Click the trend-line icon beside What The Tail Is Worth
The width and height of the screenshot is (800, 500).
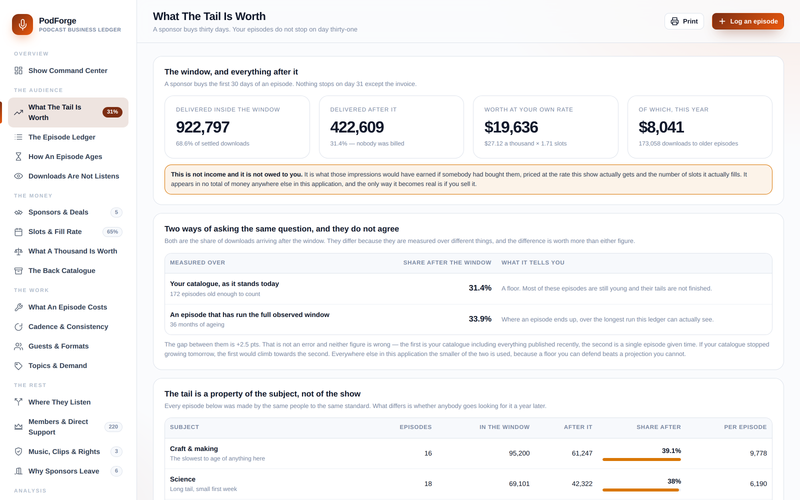pos(18,112)
